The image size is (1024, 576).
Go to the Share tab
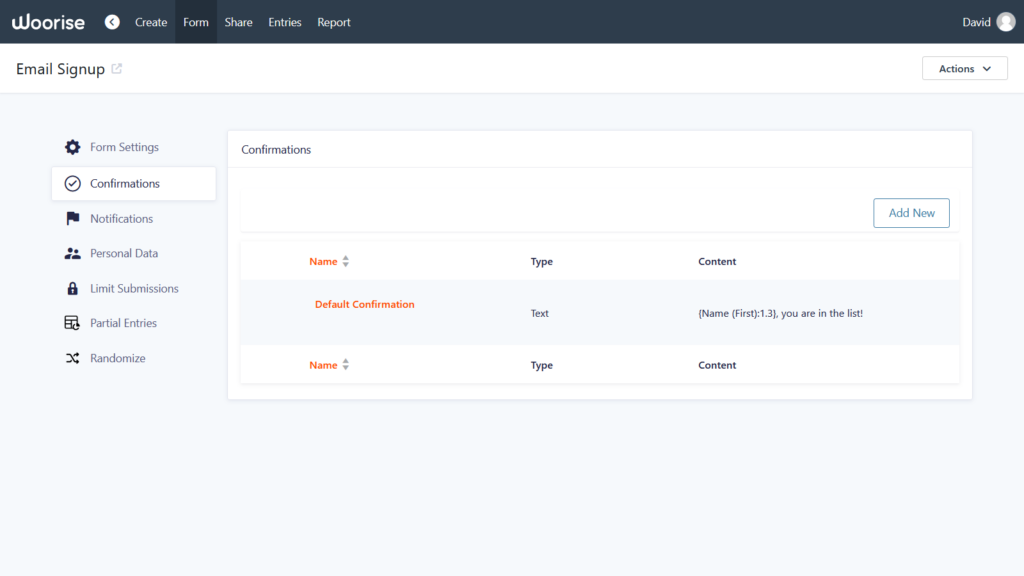[238, 22]
